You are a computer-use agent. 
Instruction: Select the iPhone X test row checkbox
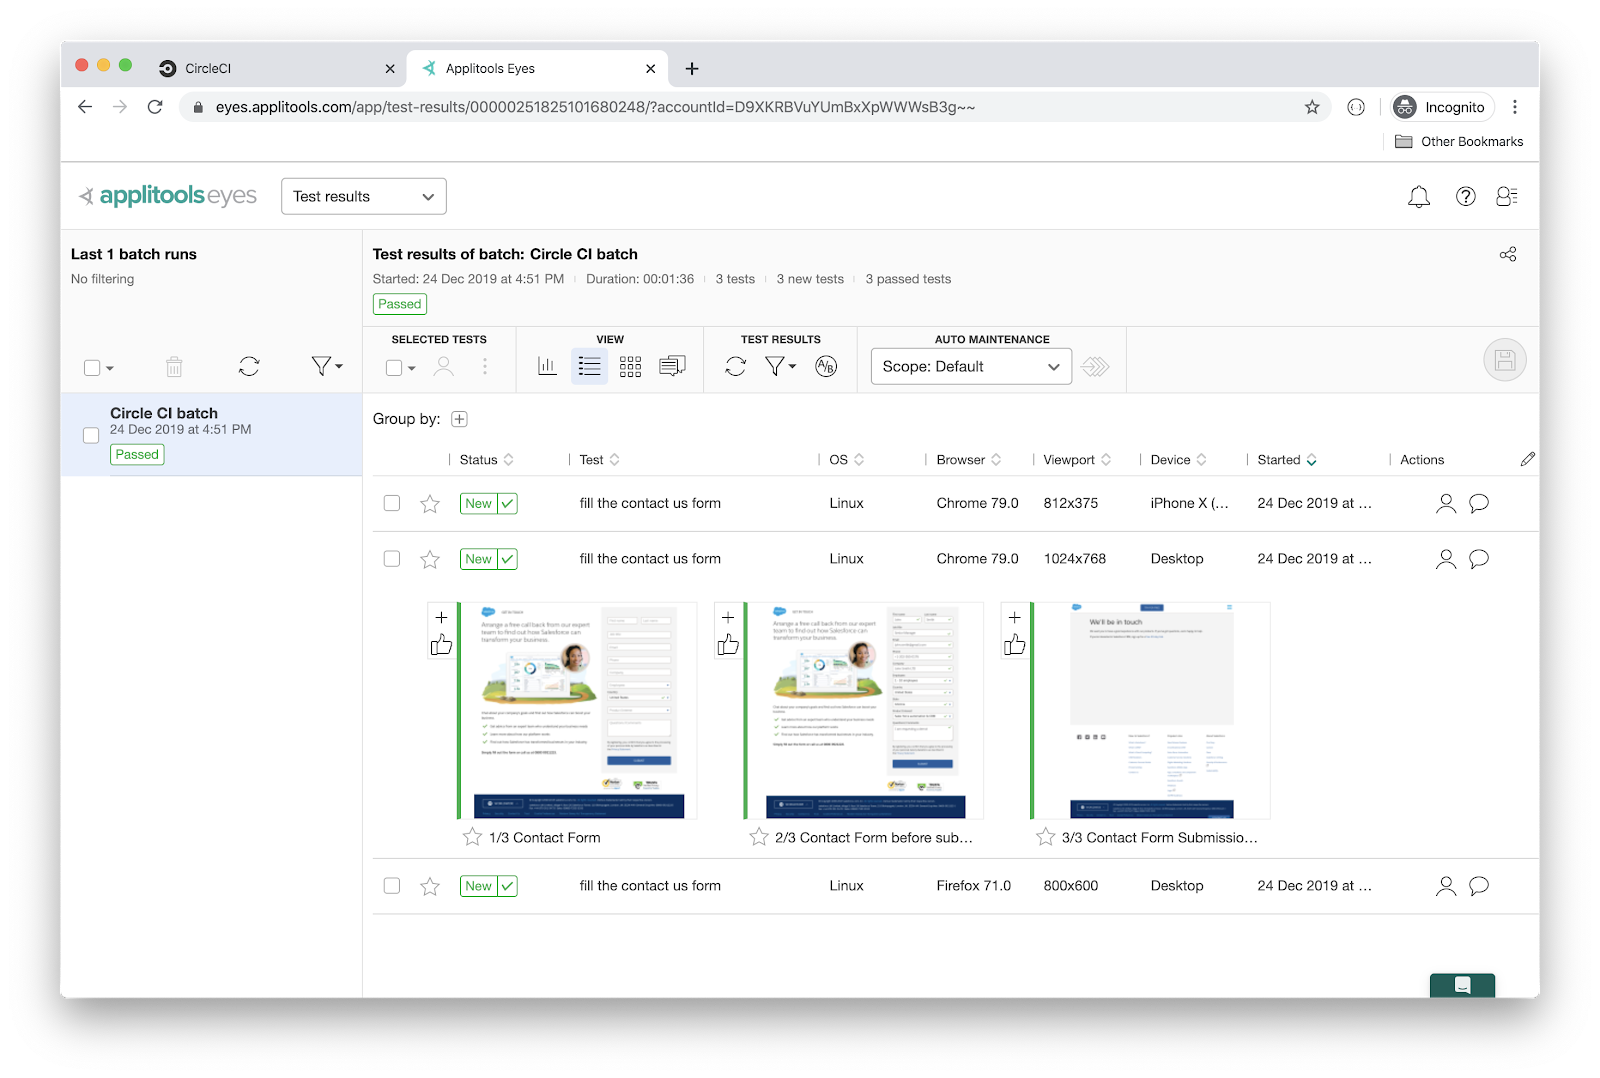[392, 503]
